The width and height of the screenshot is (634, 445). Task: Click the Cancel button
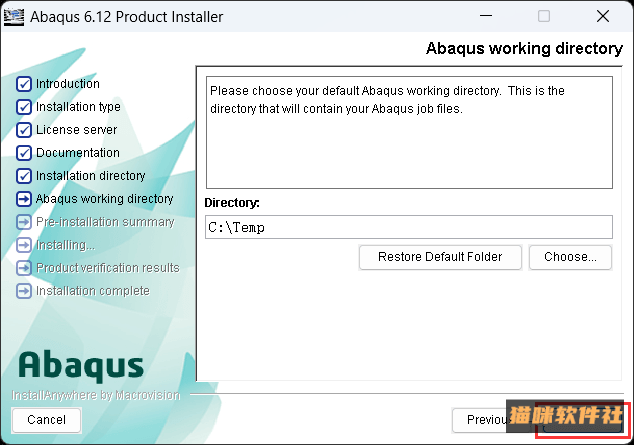pos(46,420)
